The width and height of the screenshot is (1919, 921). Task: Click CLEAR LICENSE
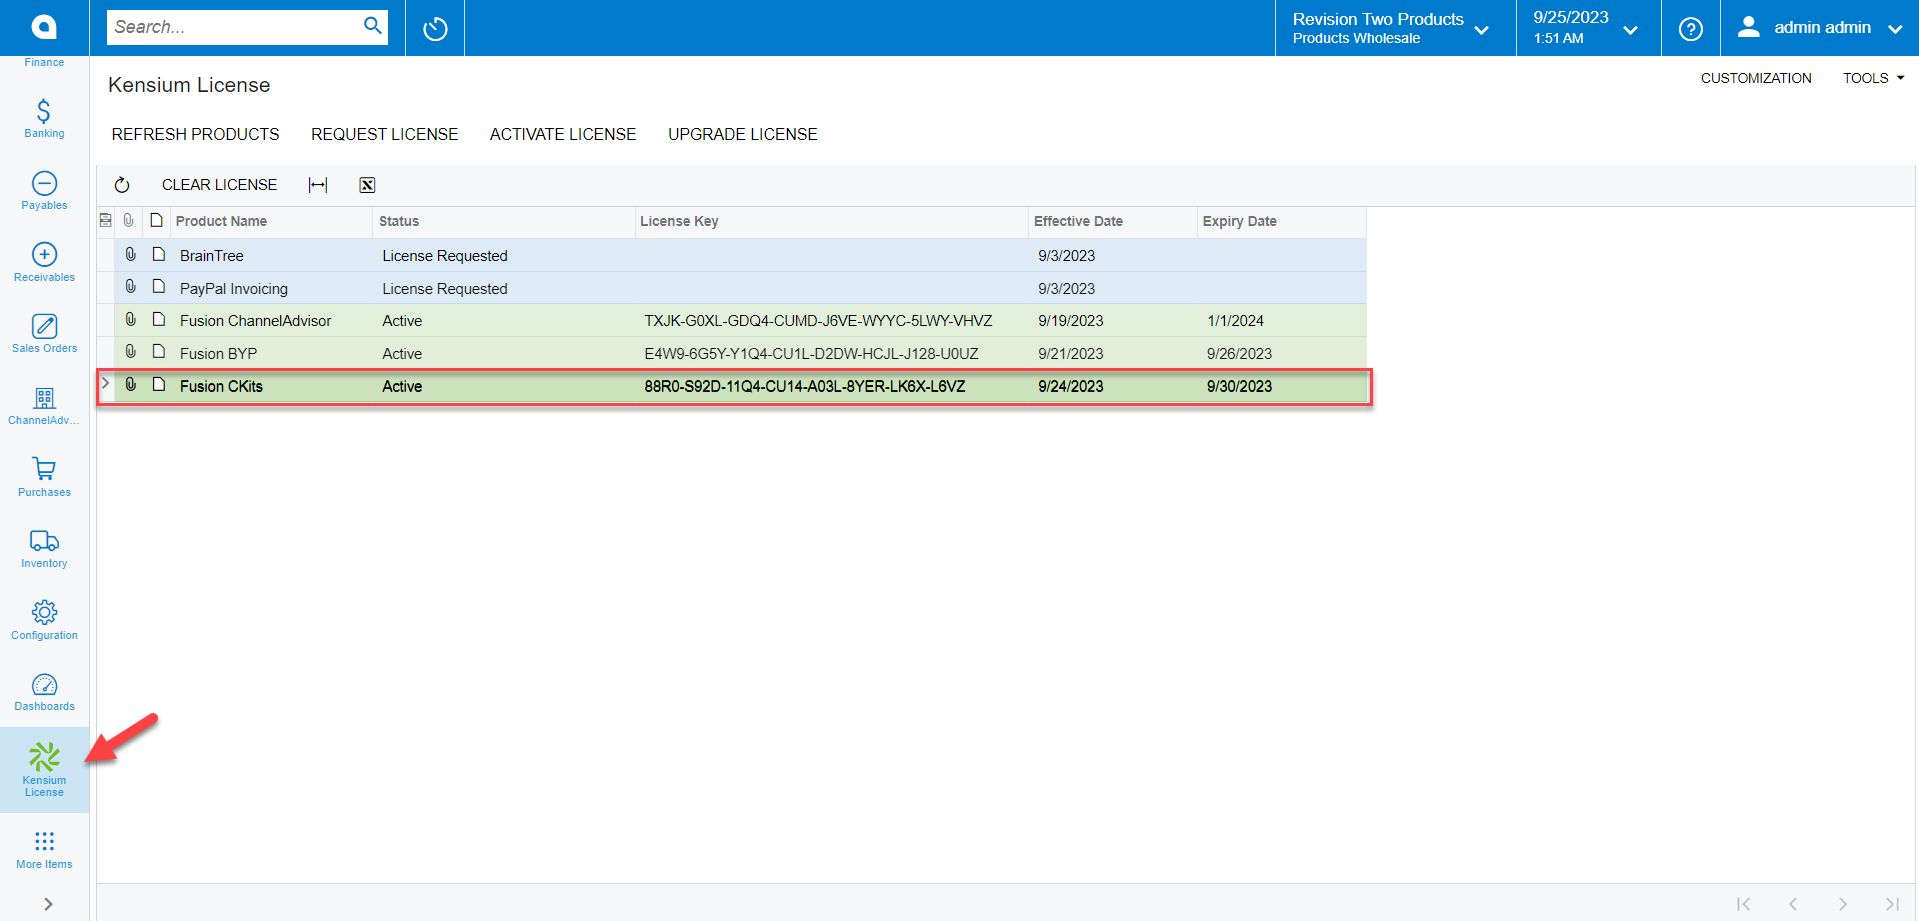coord(219,185)
